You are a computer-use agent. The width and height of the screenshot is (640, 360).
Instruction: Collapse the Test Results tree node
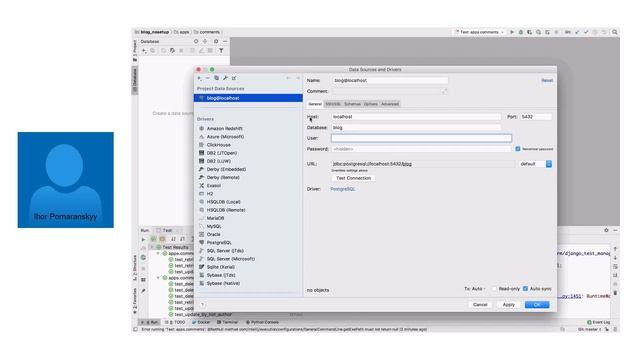pyautogui.click(x=153, y=247)
